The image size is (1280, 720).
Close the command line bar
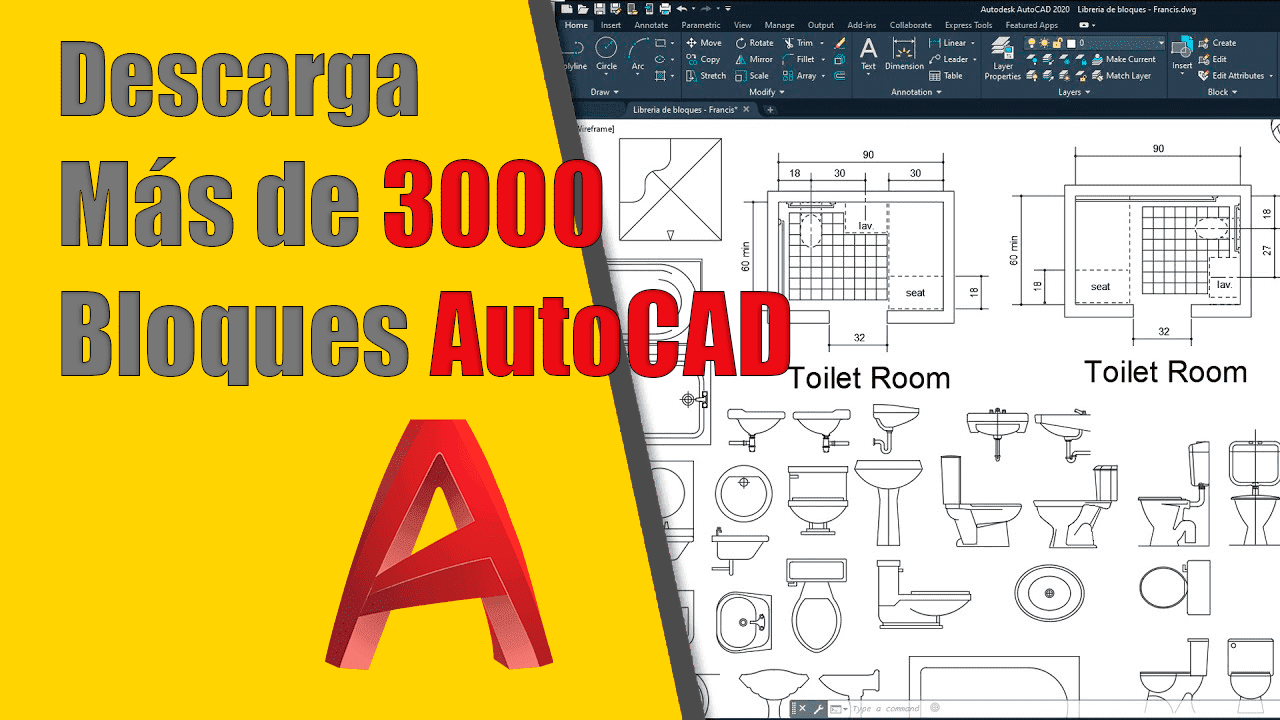pos(803,708)
